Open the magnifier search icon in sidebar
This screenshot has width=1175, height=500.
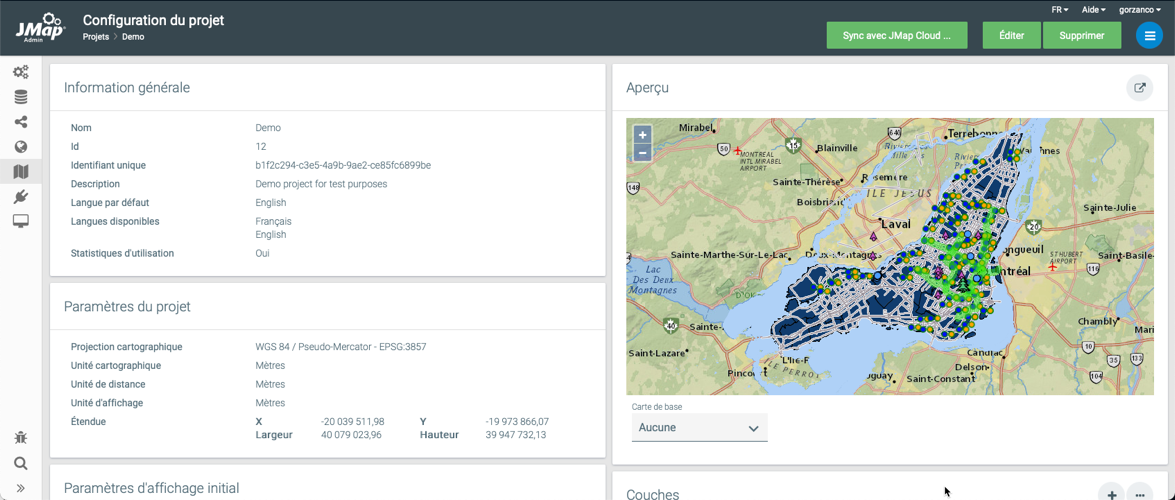coord(20,464)
